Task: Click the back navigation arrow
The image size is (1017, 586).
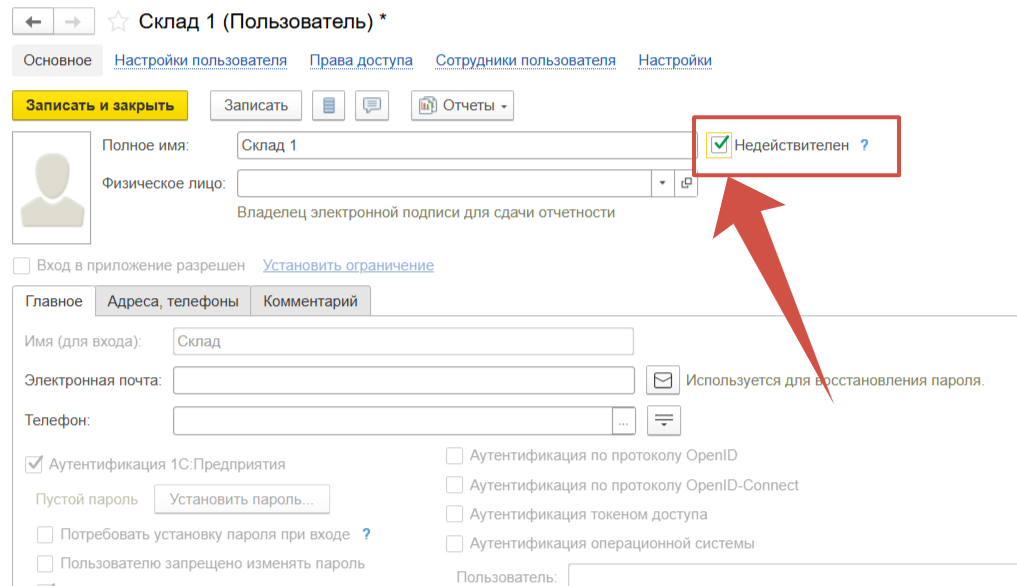Action: click(33, 21)
